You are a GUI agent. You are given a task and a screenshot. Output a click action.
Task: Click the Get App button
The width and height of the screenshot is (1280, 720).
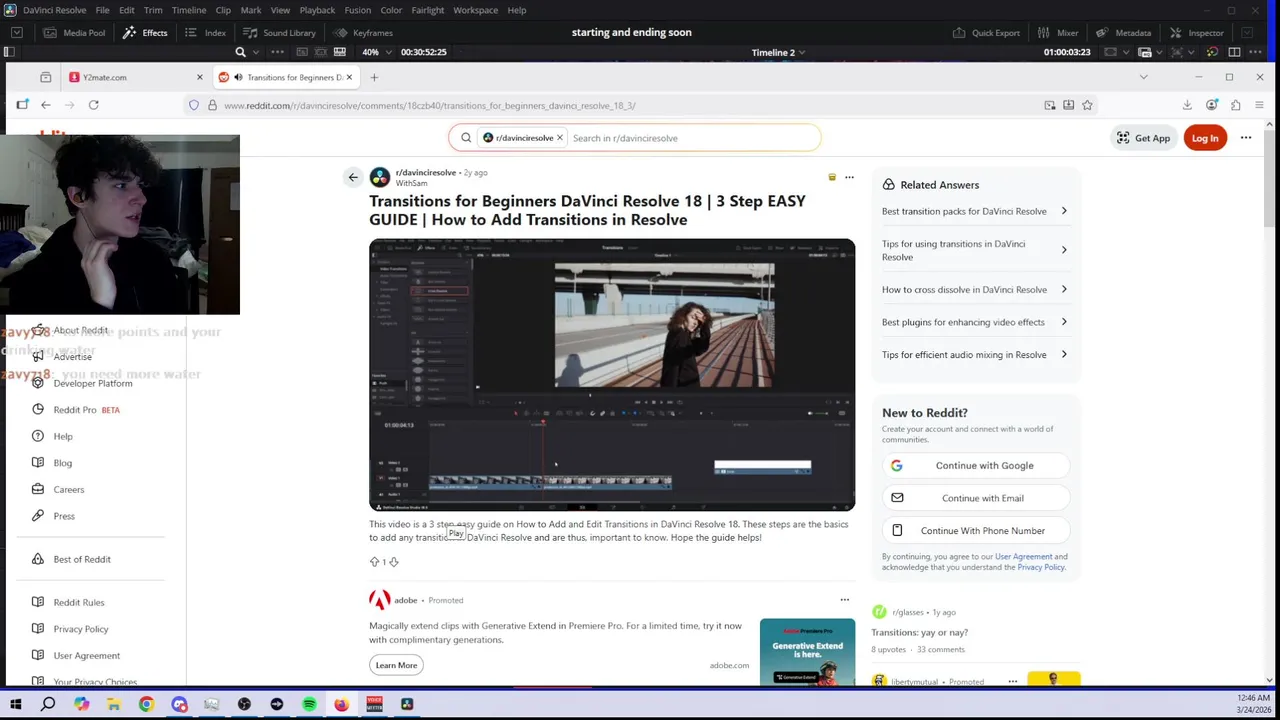[1143, 138]
